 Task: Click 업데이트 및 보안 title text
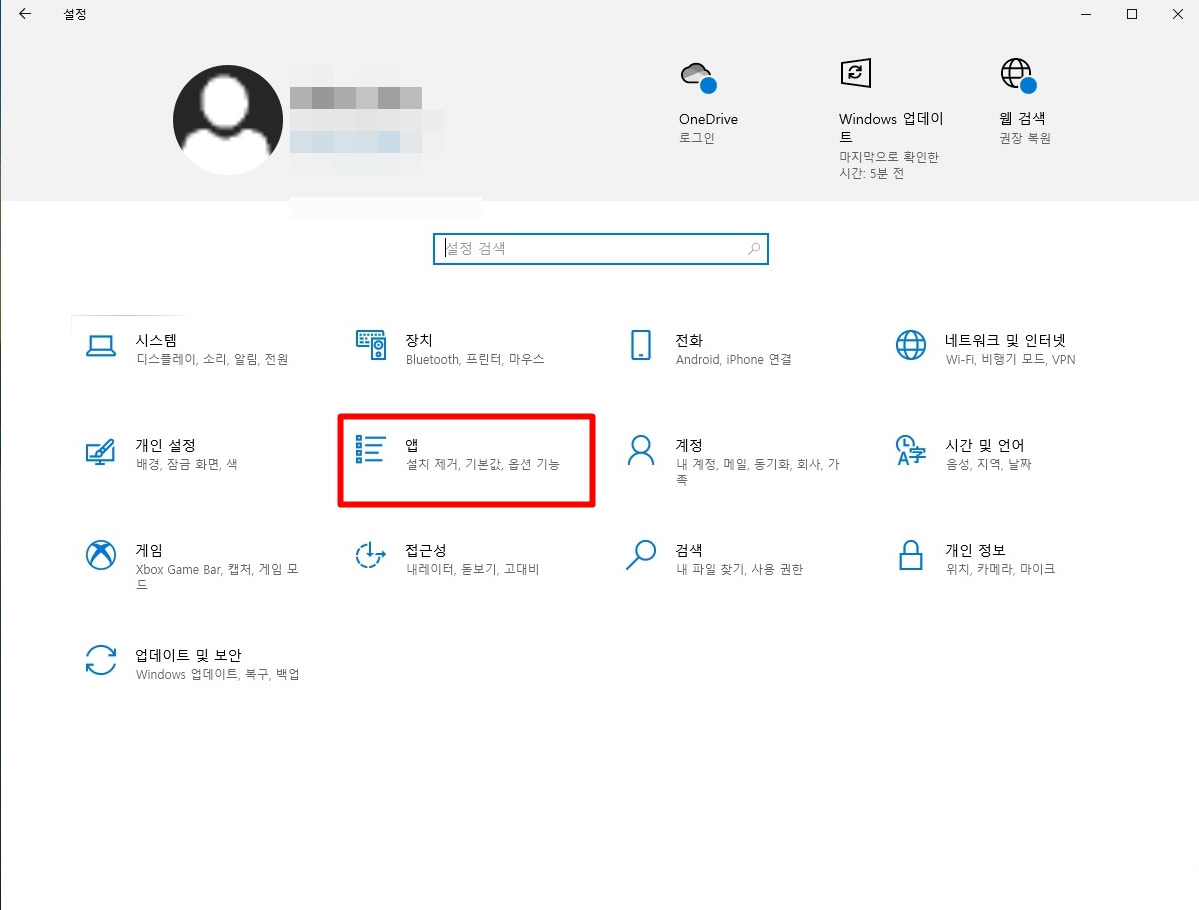pos(188,655)
